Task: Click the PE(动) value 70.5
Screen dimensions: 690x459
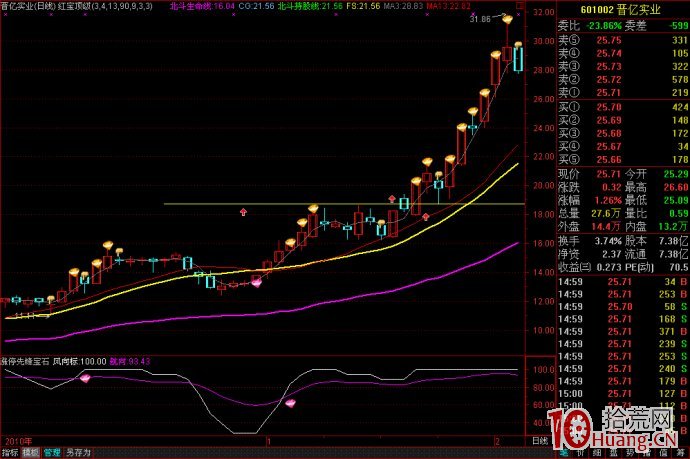Action: (679, 267)
